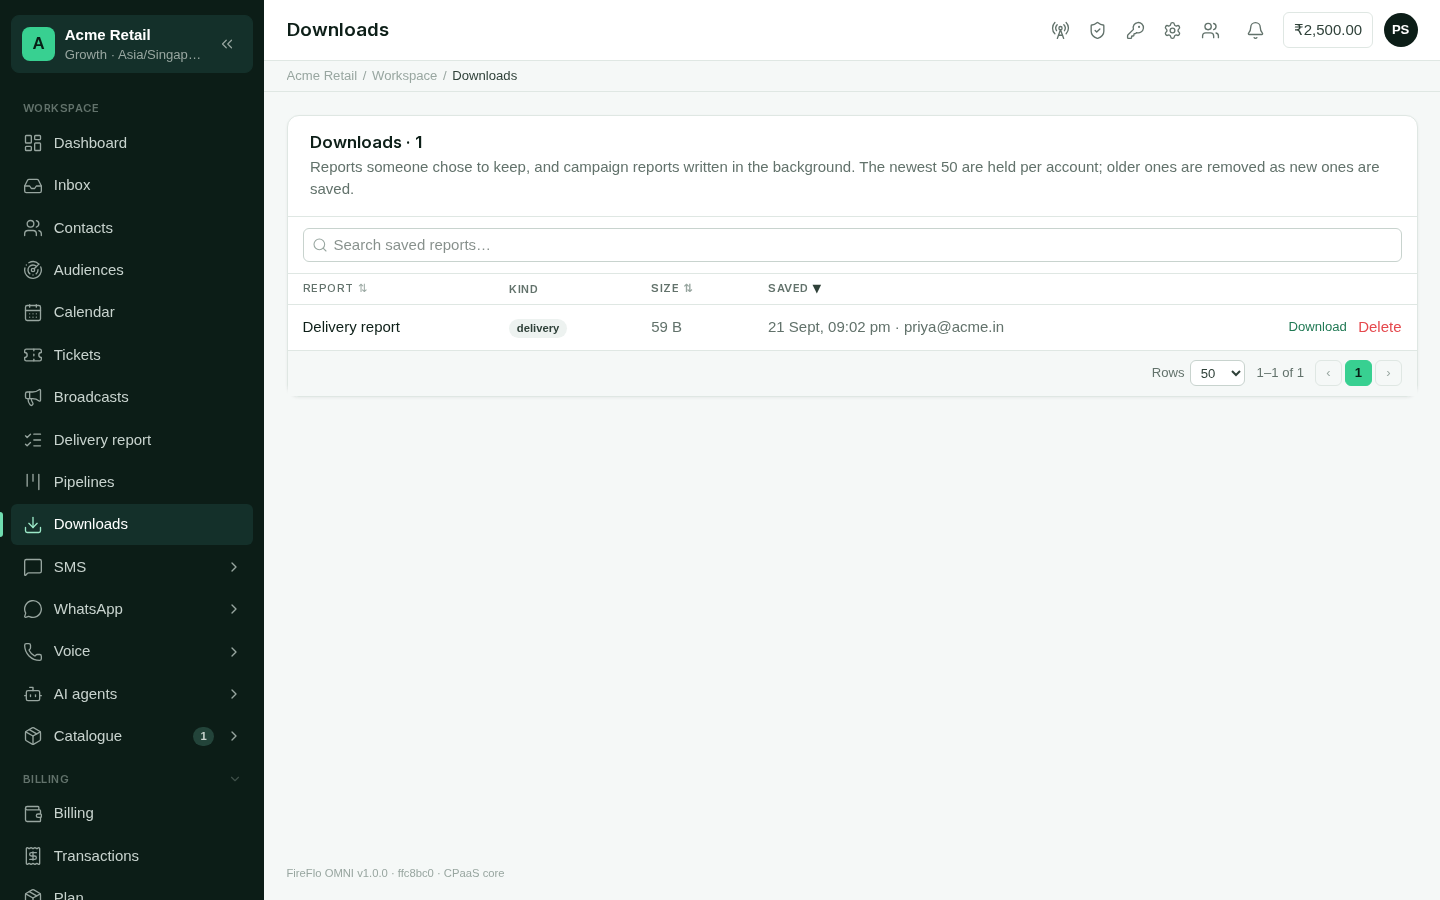Open Billing in the sidebar

coord(132,813)
